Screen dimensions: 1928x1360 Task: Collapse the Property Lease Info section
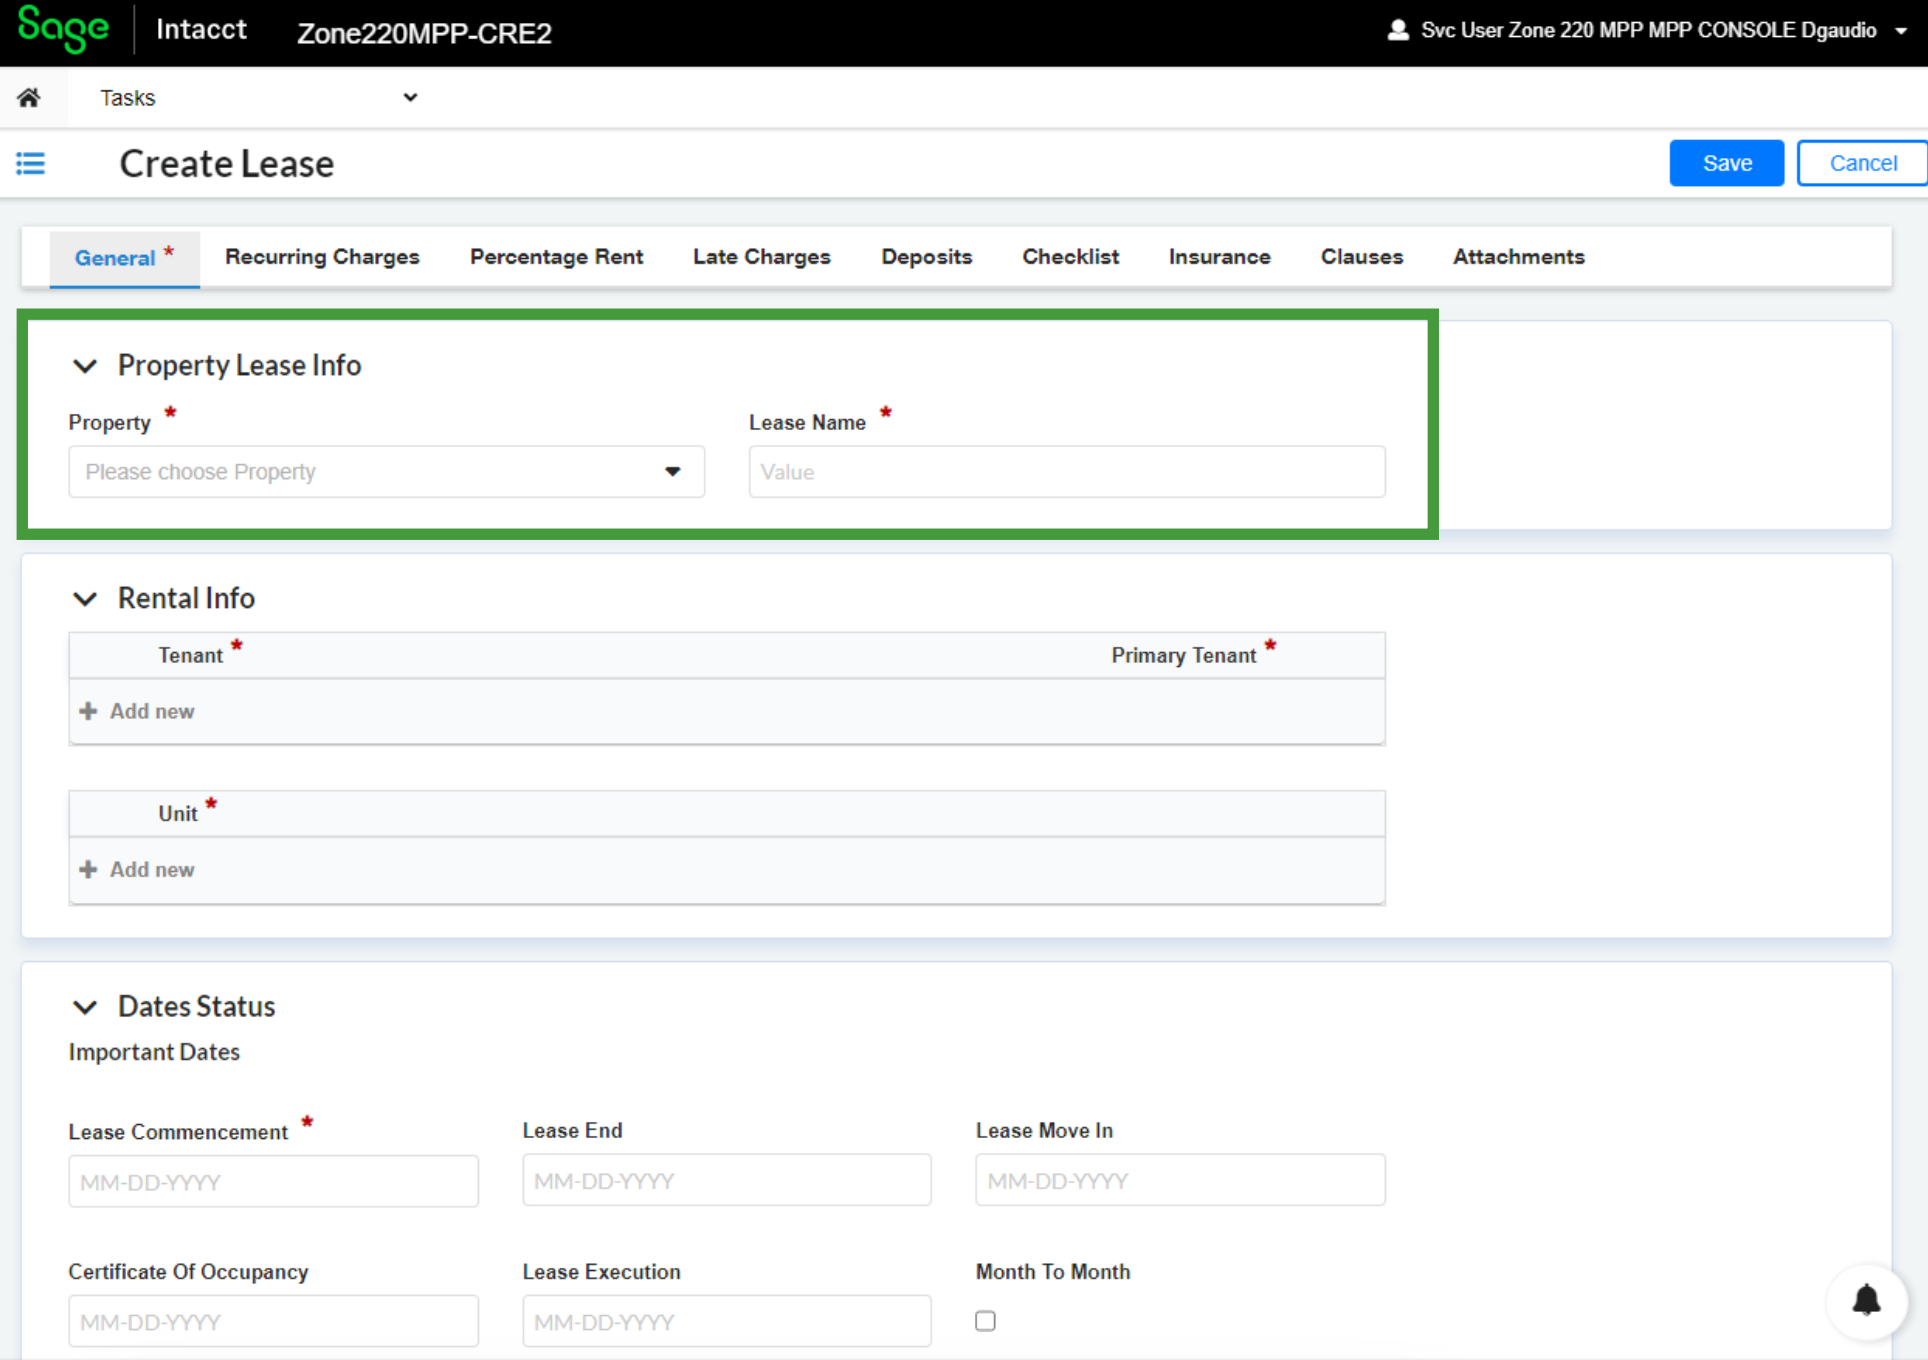point(85,366)
